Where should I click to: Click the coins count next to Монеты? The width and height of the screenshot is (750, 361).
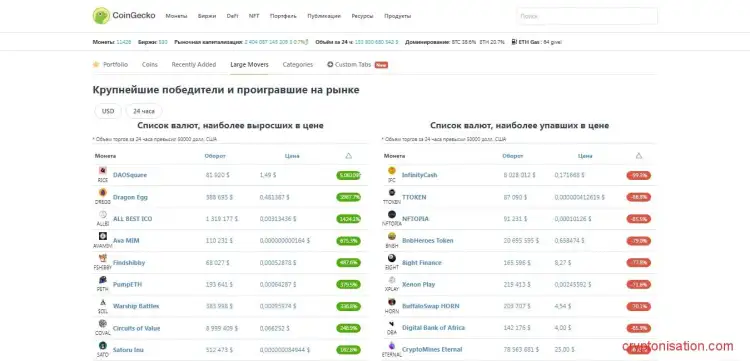[124, 42]
